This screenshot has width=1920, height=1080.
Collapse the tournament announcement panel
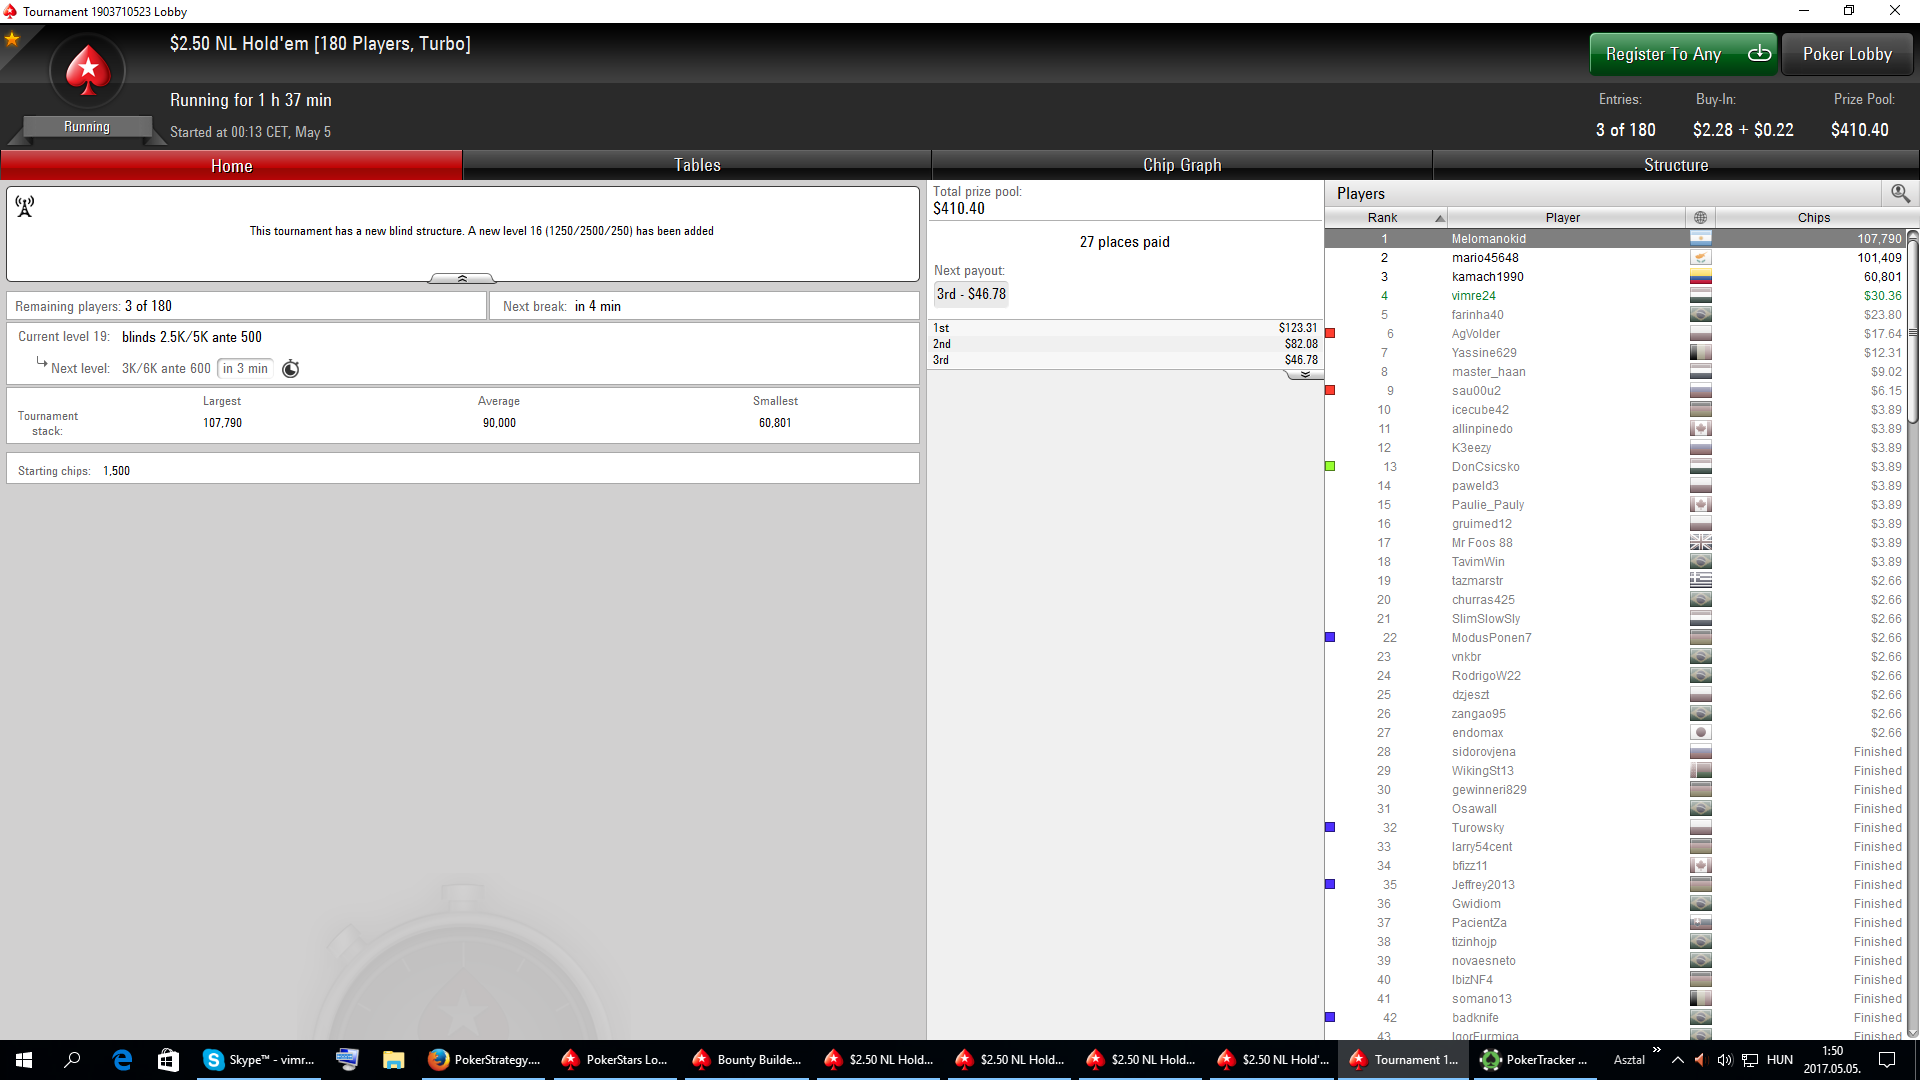(x=462, y=278)
